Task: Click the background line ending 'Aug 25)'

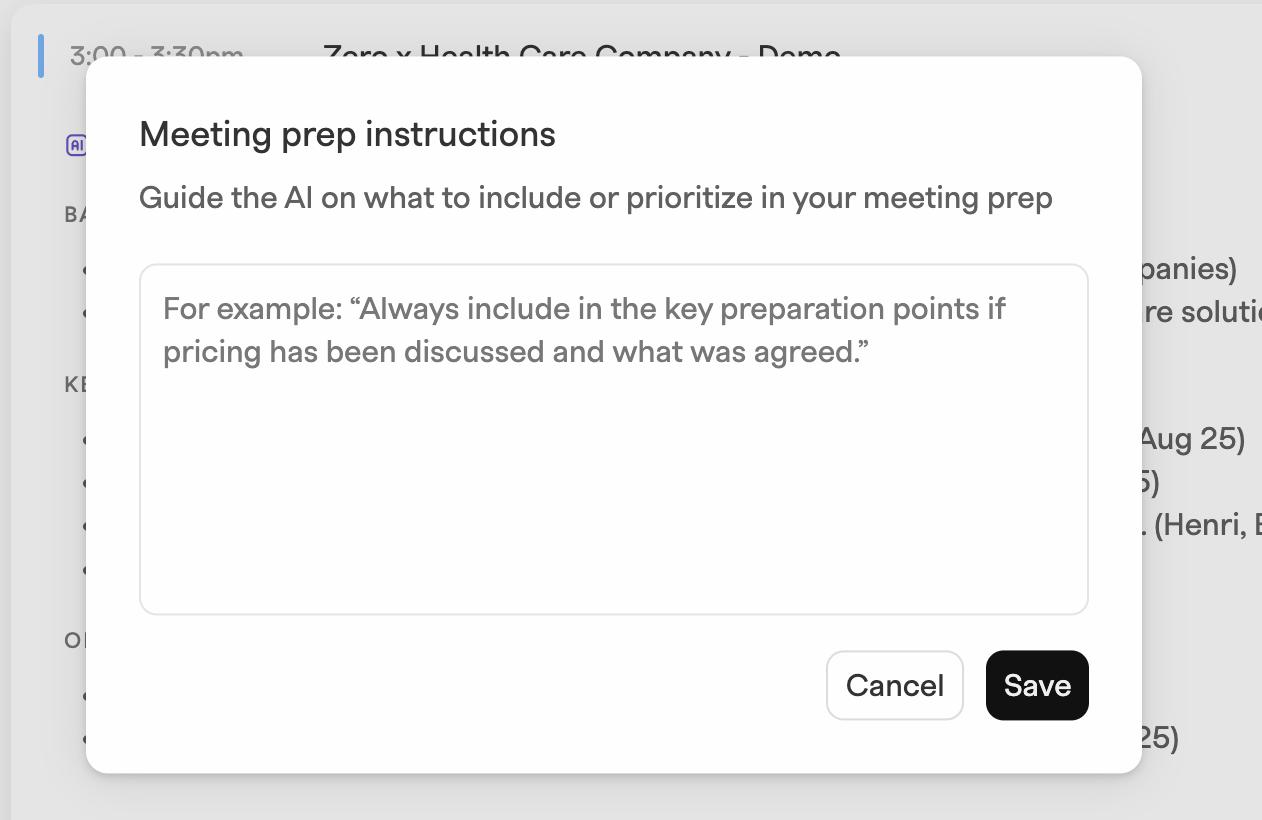Action: (x=1193, y=439)
